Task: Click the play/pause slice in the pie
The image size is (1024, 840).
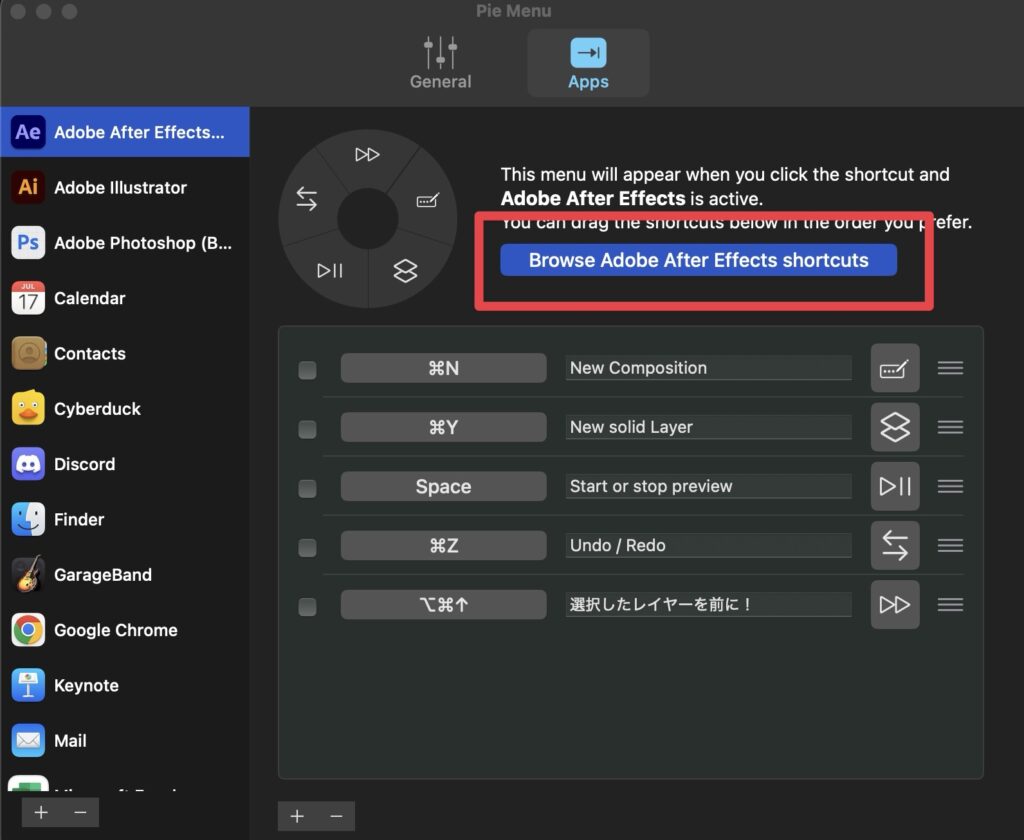Action: (330, 270)
